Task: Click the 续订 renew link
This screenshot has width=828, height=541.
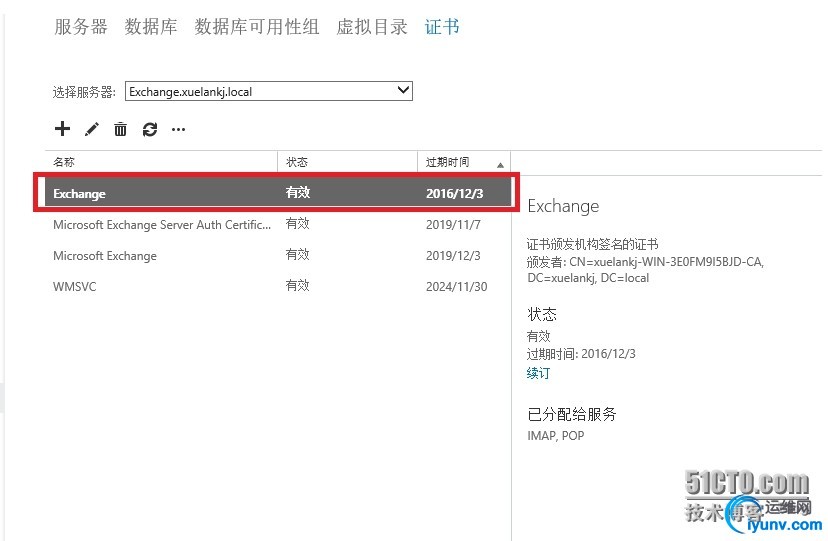Action: coord(538,373)
